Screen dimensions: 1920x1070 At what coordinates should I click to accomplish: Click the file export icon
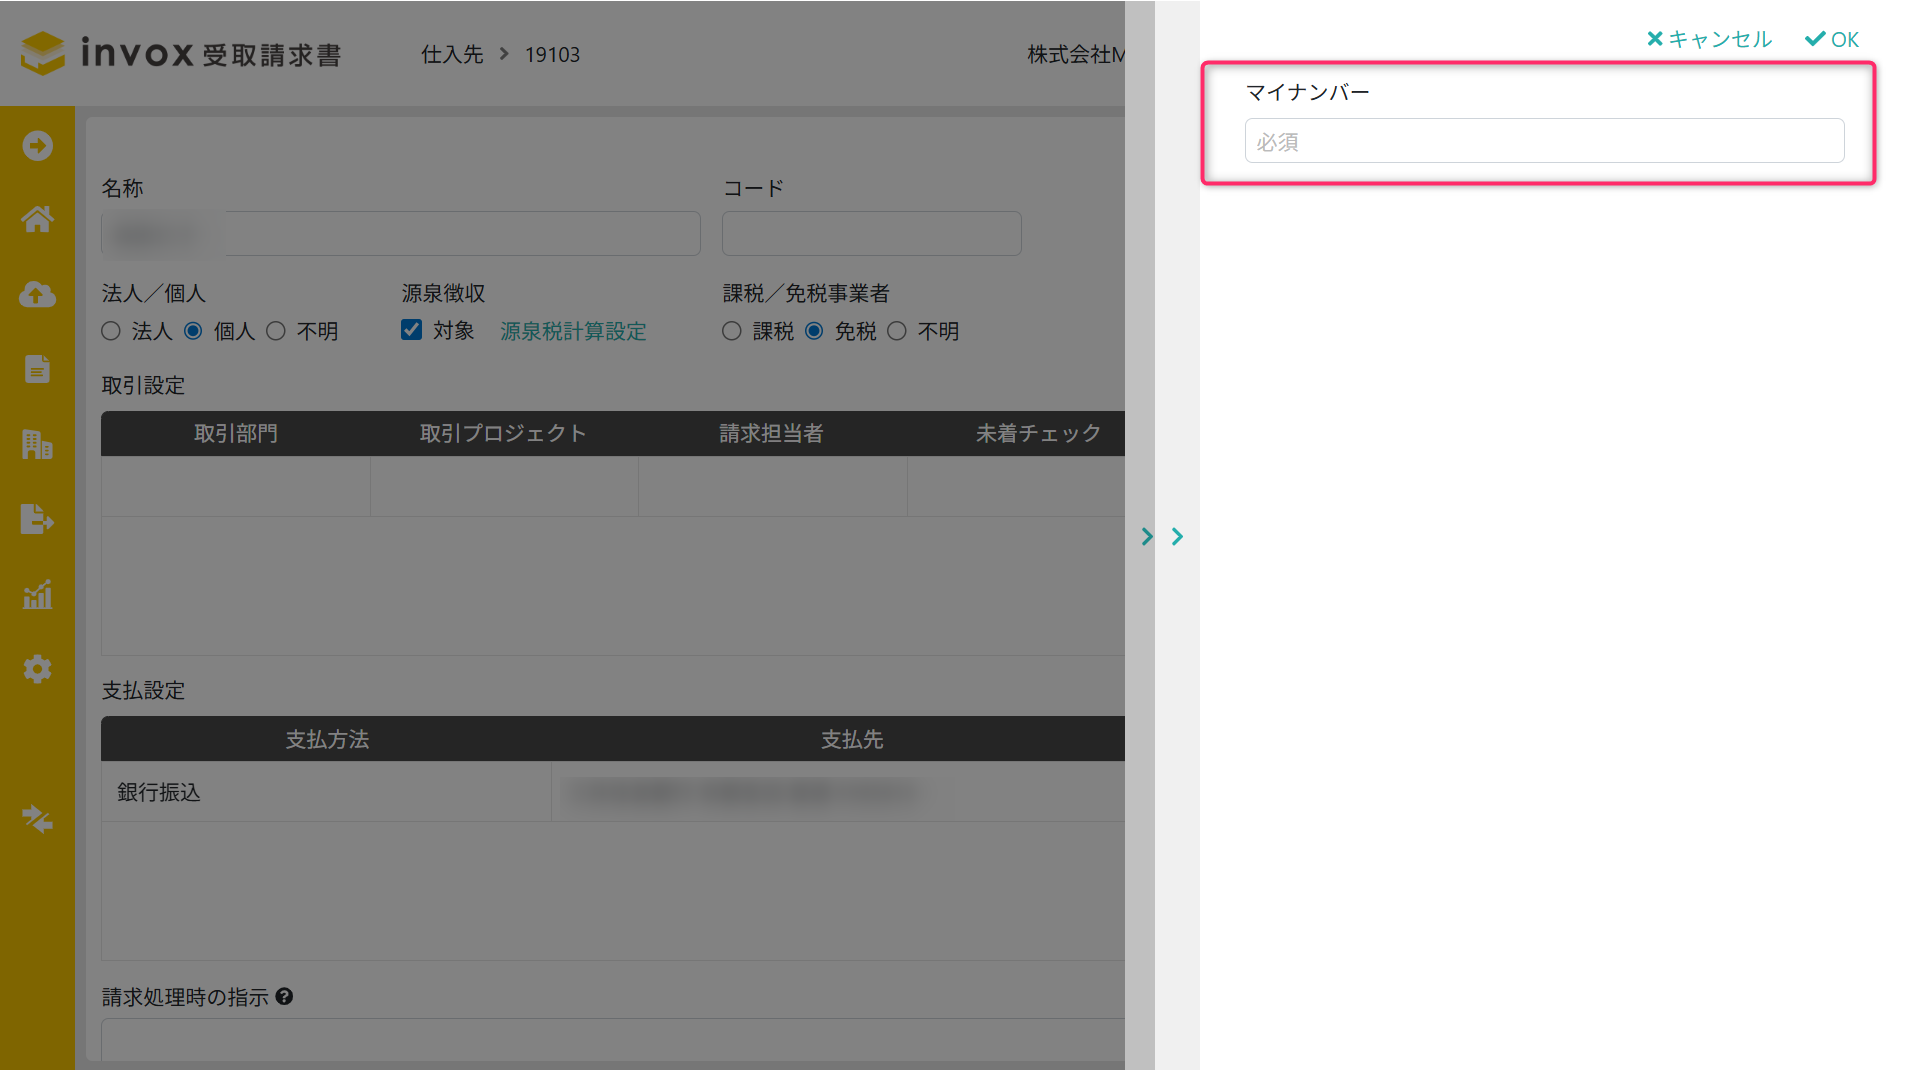(x=37, y=519)
